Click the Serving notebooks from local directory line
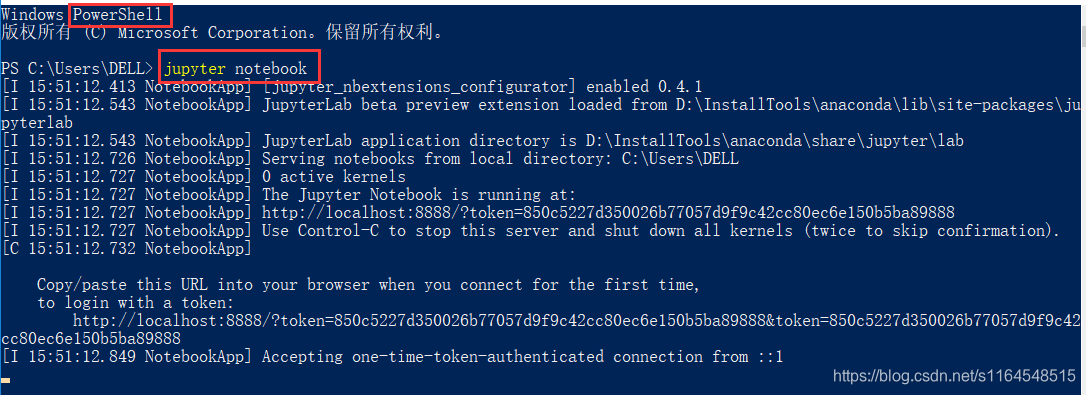 [371, 159]
